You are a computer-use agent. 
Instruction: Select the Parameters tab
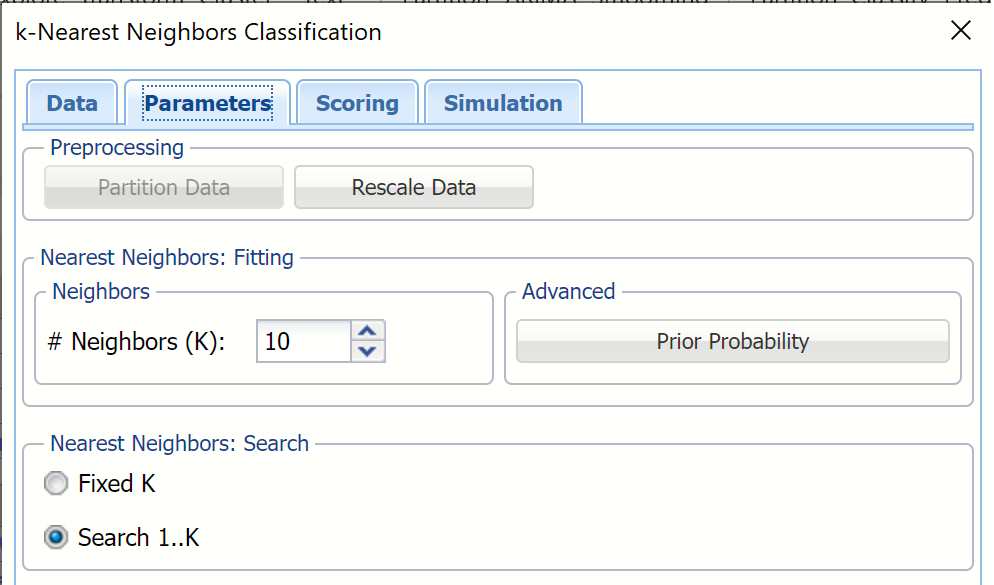pos(208,103)
